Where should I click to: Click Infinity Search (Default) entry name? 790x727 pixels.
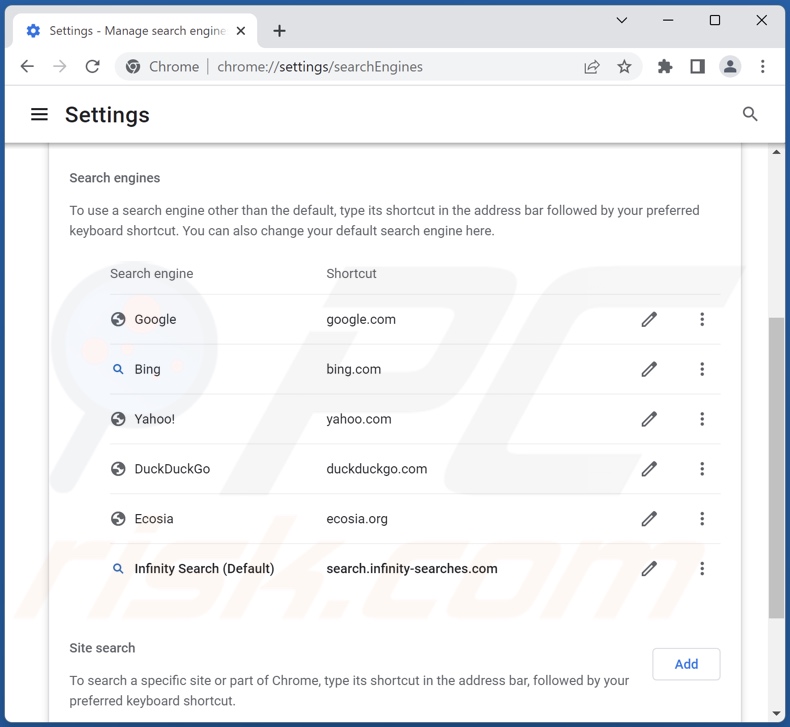tap(205, 569)
